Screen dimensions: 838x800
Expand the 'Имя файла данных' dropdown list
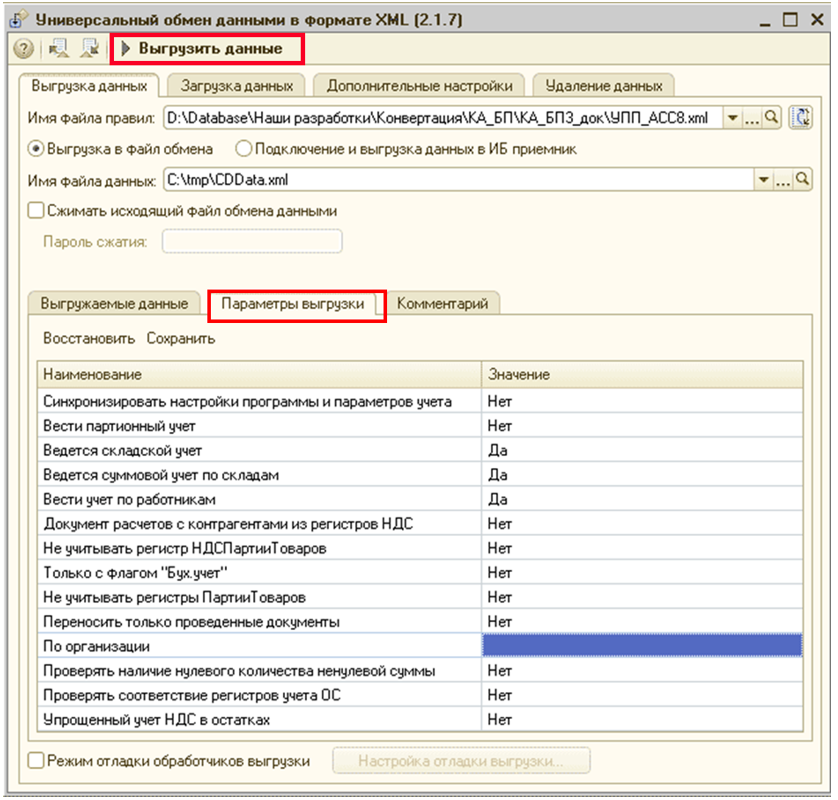tap(765, 180)
